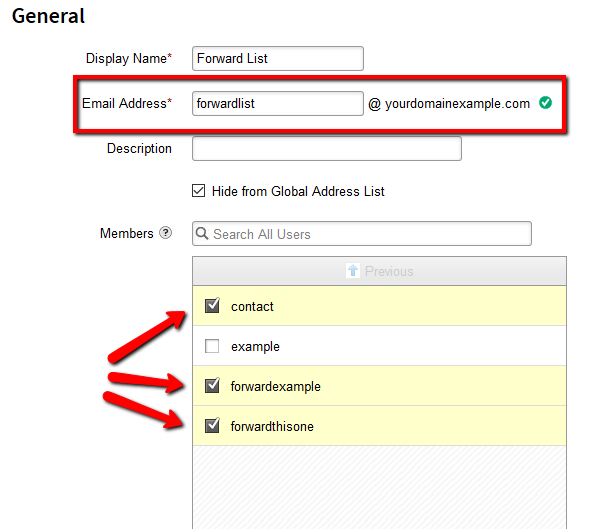
Task: Click the General section heading
Action: pos(48,16)
